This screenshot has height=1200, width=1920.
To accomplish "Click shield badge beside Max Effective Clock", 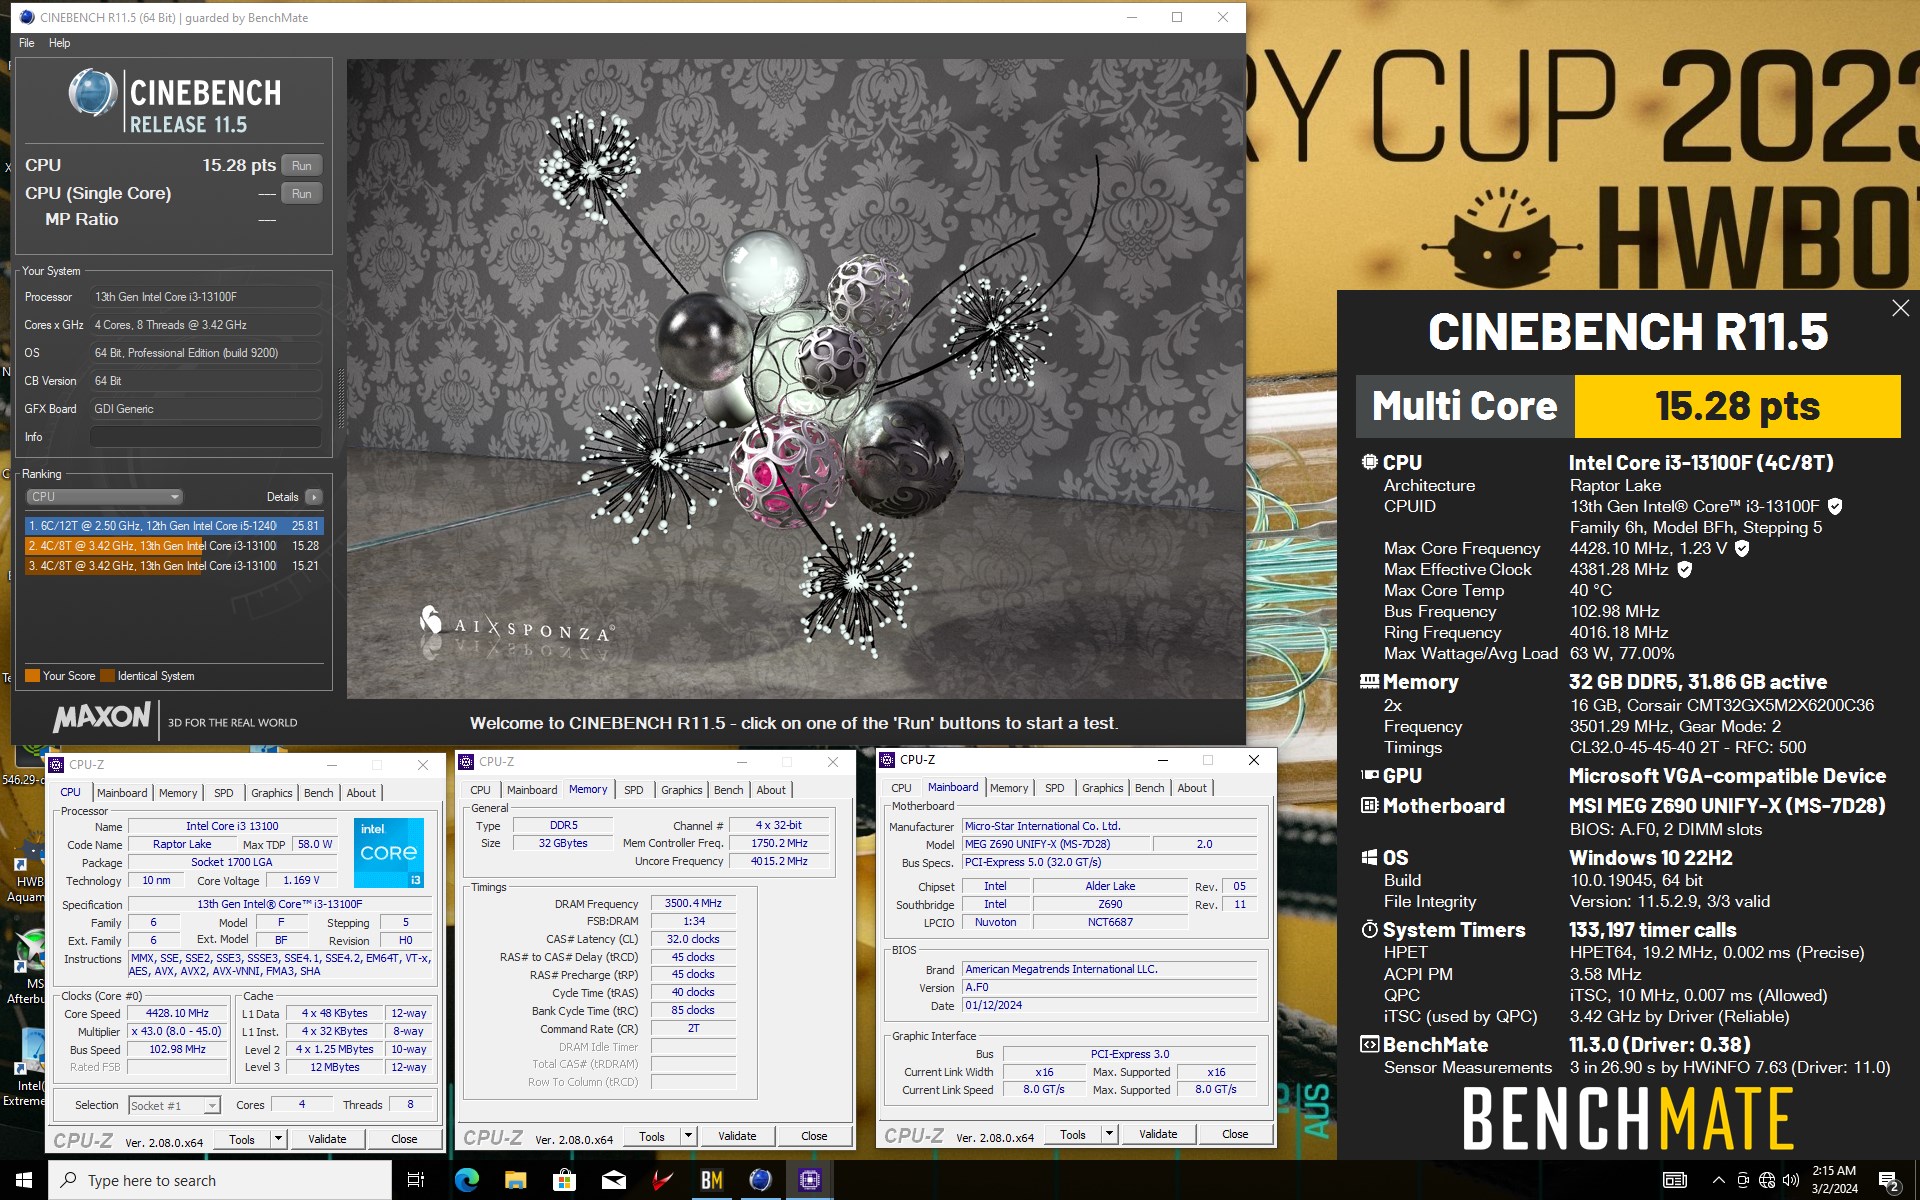I will click(1684, 570).
